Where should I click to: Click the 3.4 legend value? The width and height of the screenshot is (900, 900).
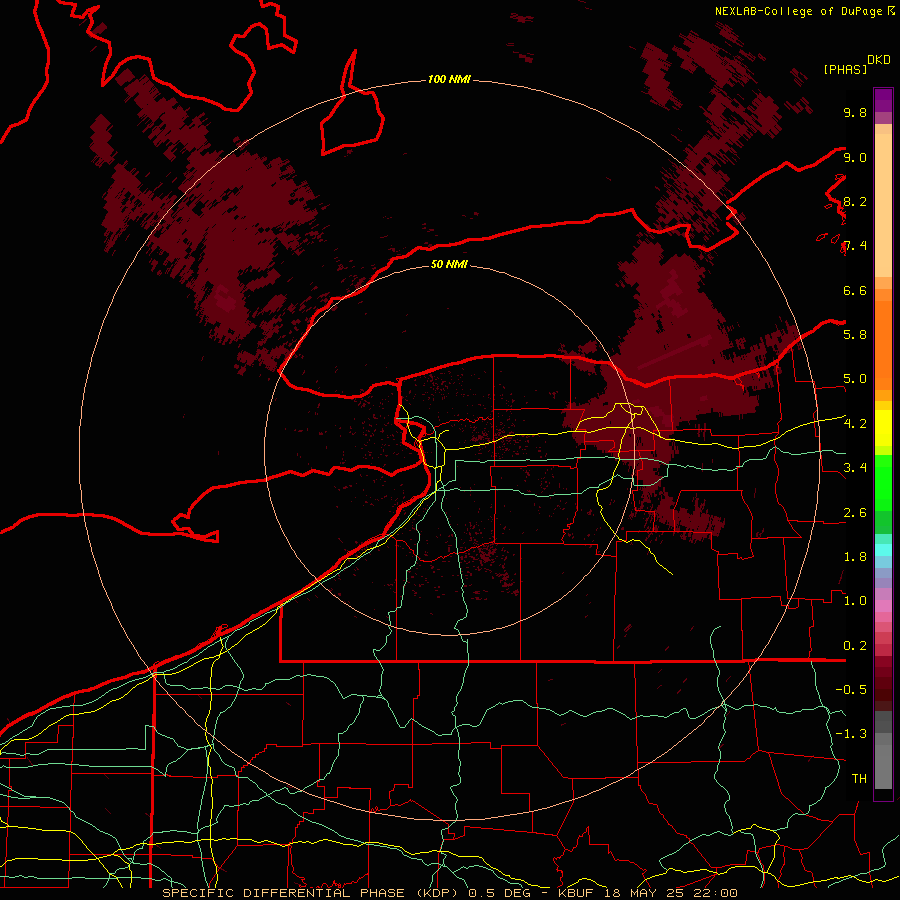coord(855,468)
